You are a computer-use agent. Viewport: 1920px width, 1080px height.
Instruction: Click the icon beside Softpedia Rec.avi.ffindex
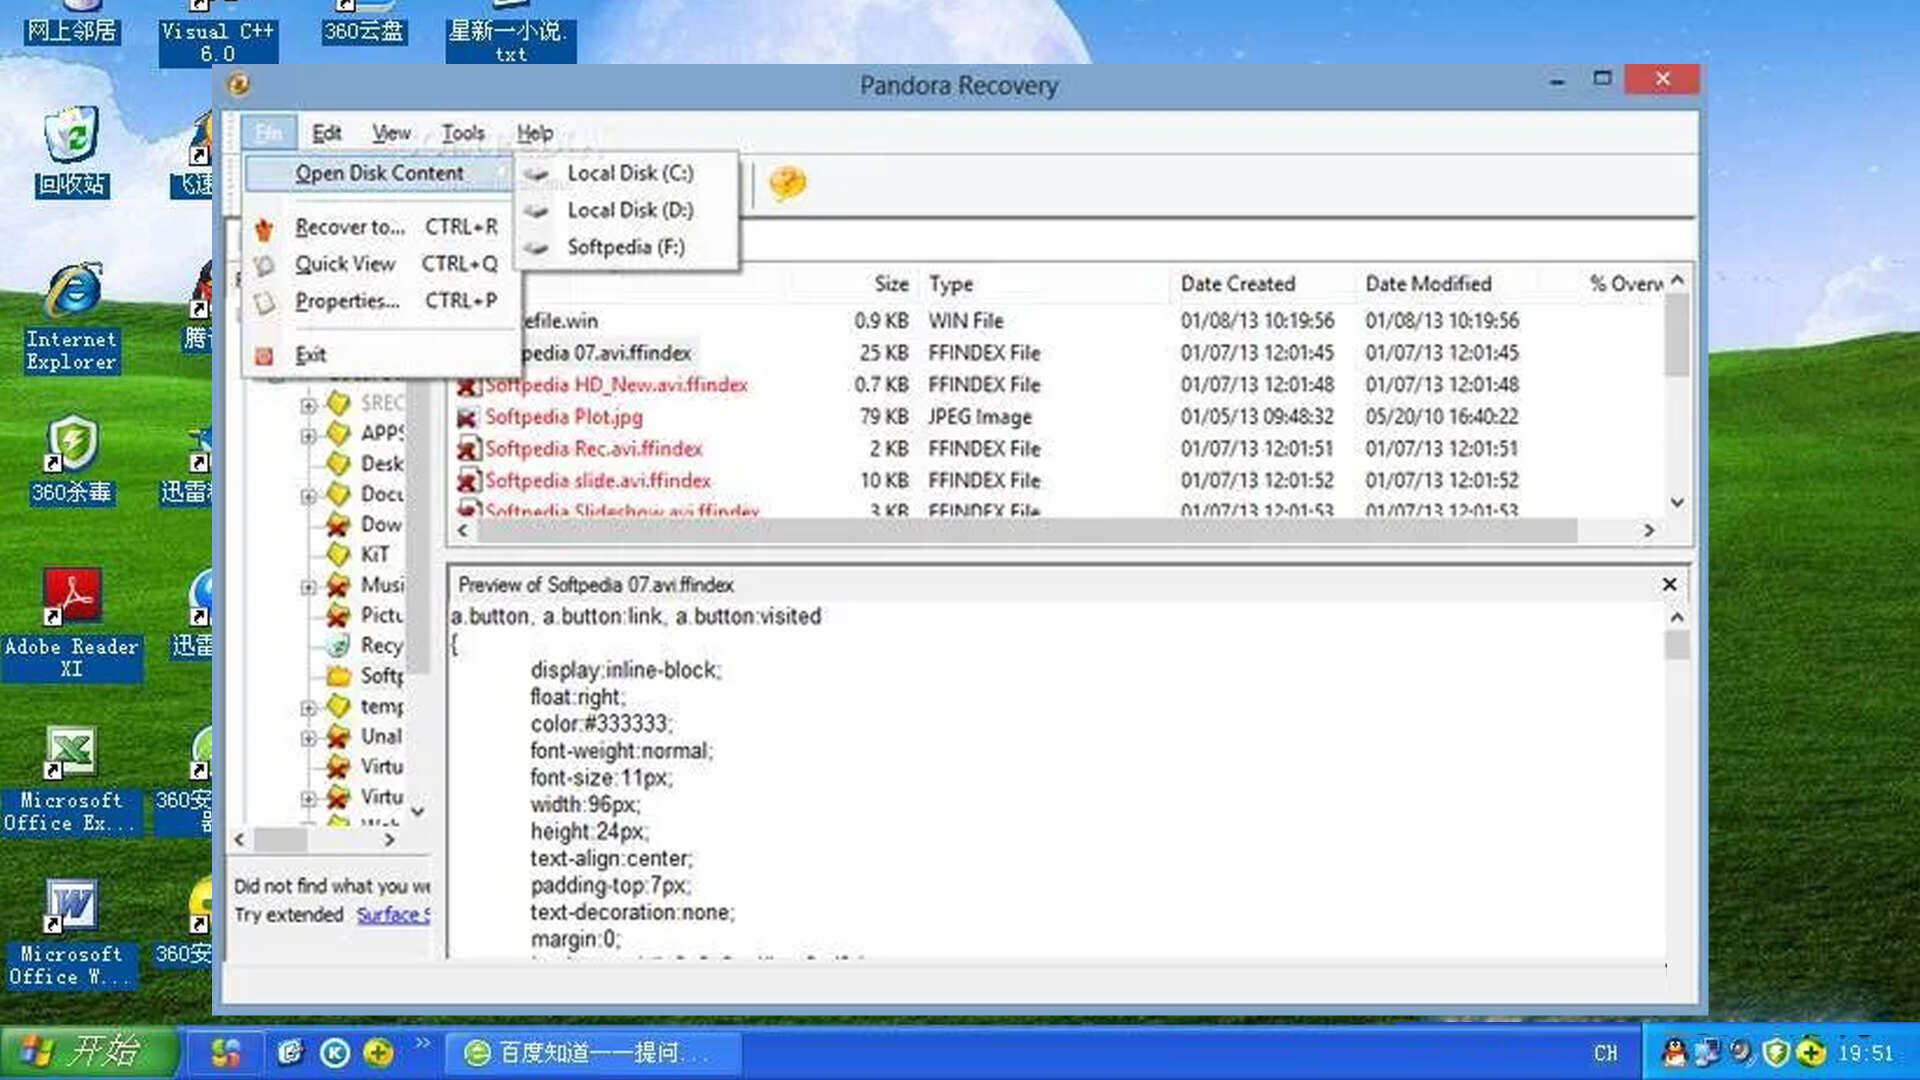[467, 449]
